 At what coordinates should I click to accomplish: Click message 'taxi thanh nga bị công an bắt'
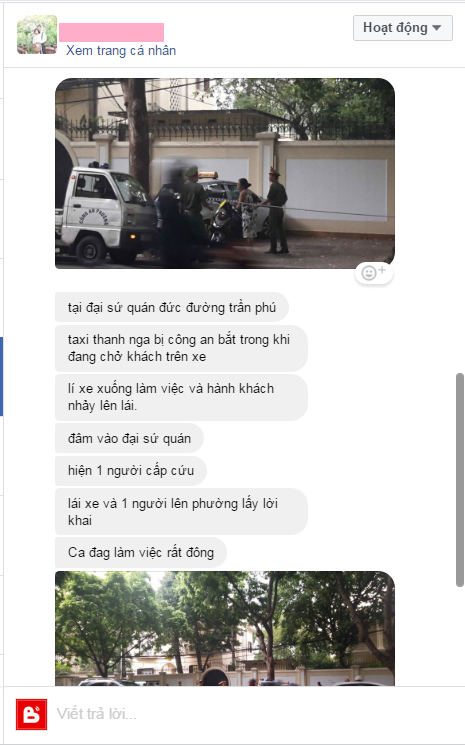(181, 348)
